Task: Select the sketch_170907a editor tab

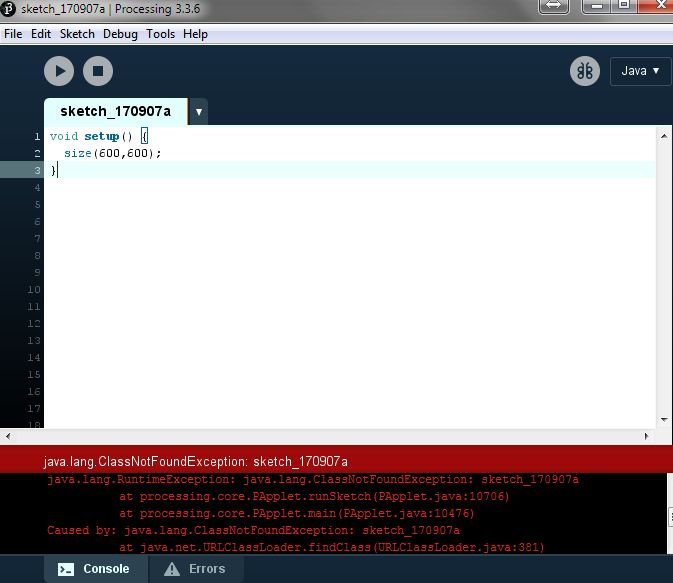Action: tap(115, 111)
